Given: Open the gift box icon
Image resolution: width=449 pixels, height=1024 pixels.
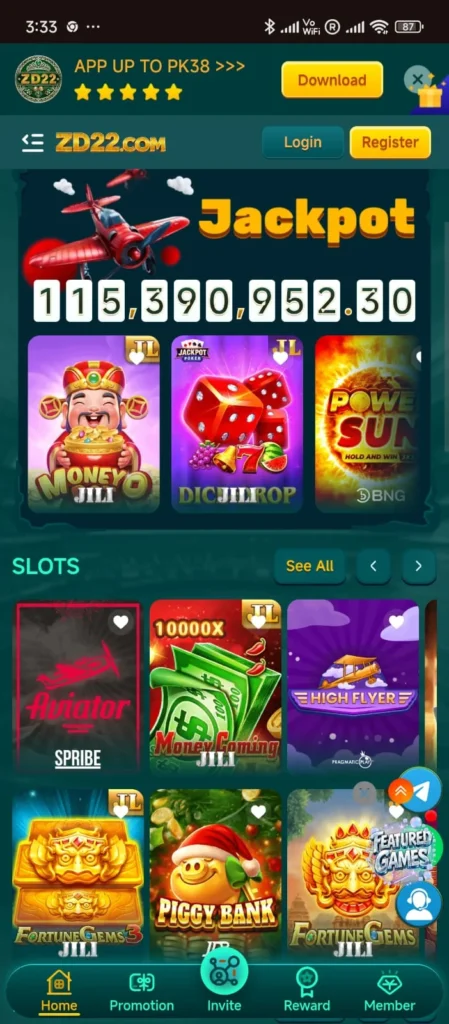Looking at the screenshot, I should tap(430, 96).
